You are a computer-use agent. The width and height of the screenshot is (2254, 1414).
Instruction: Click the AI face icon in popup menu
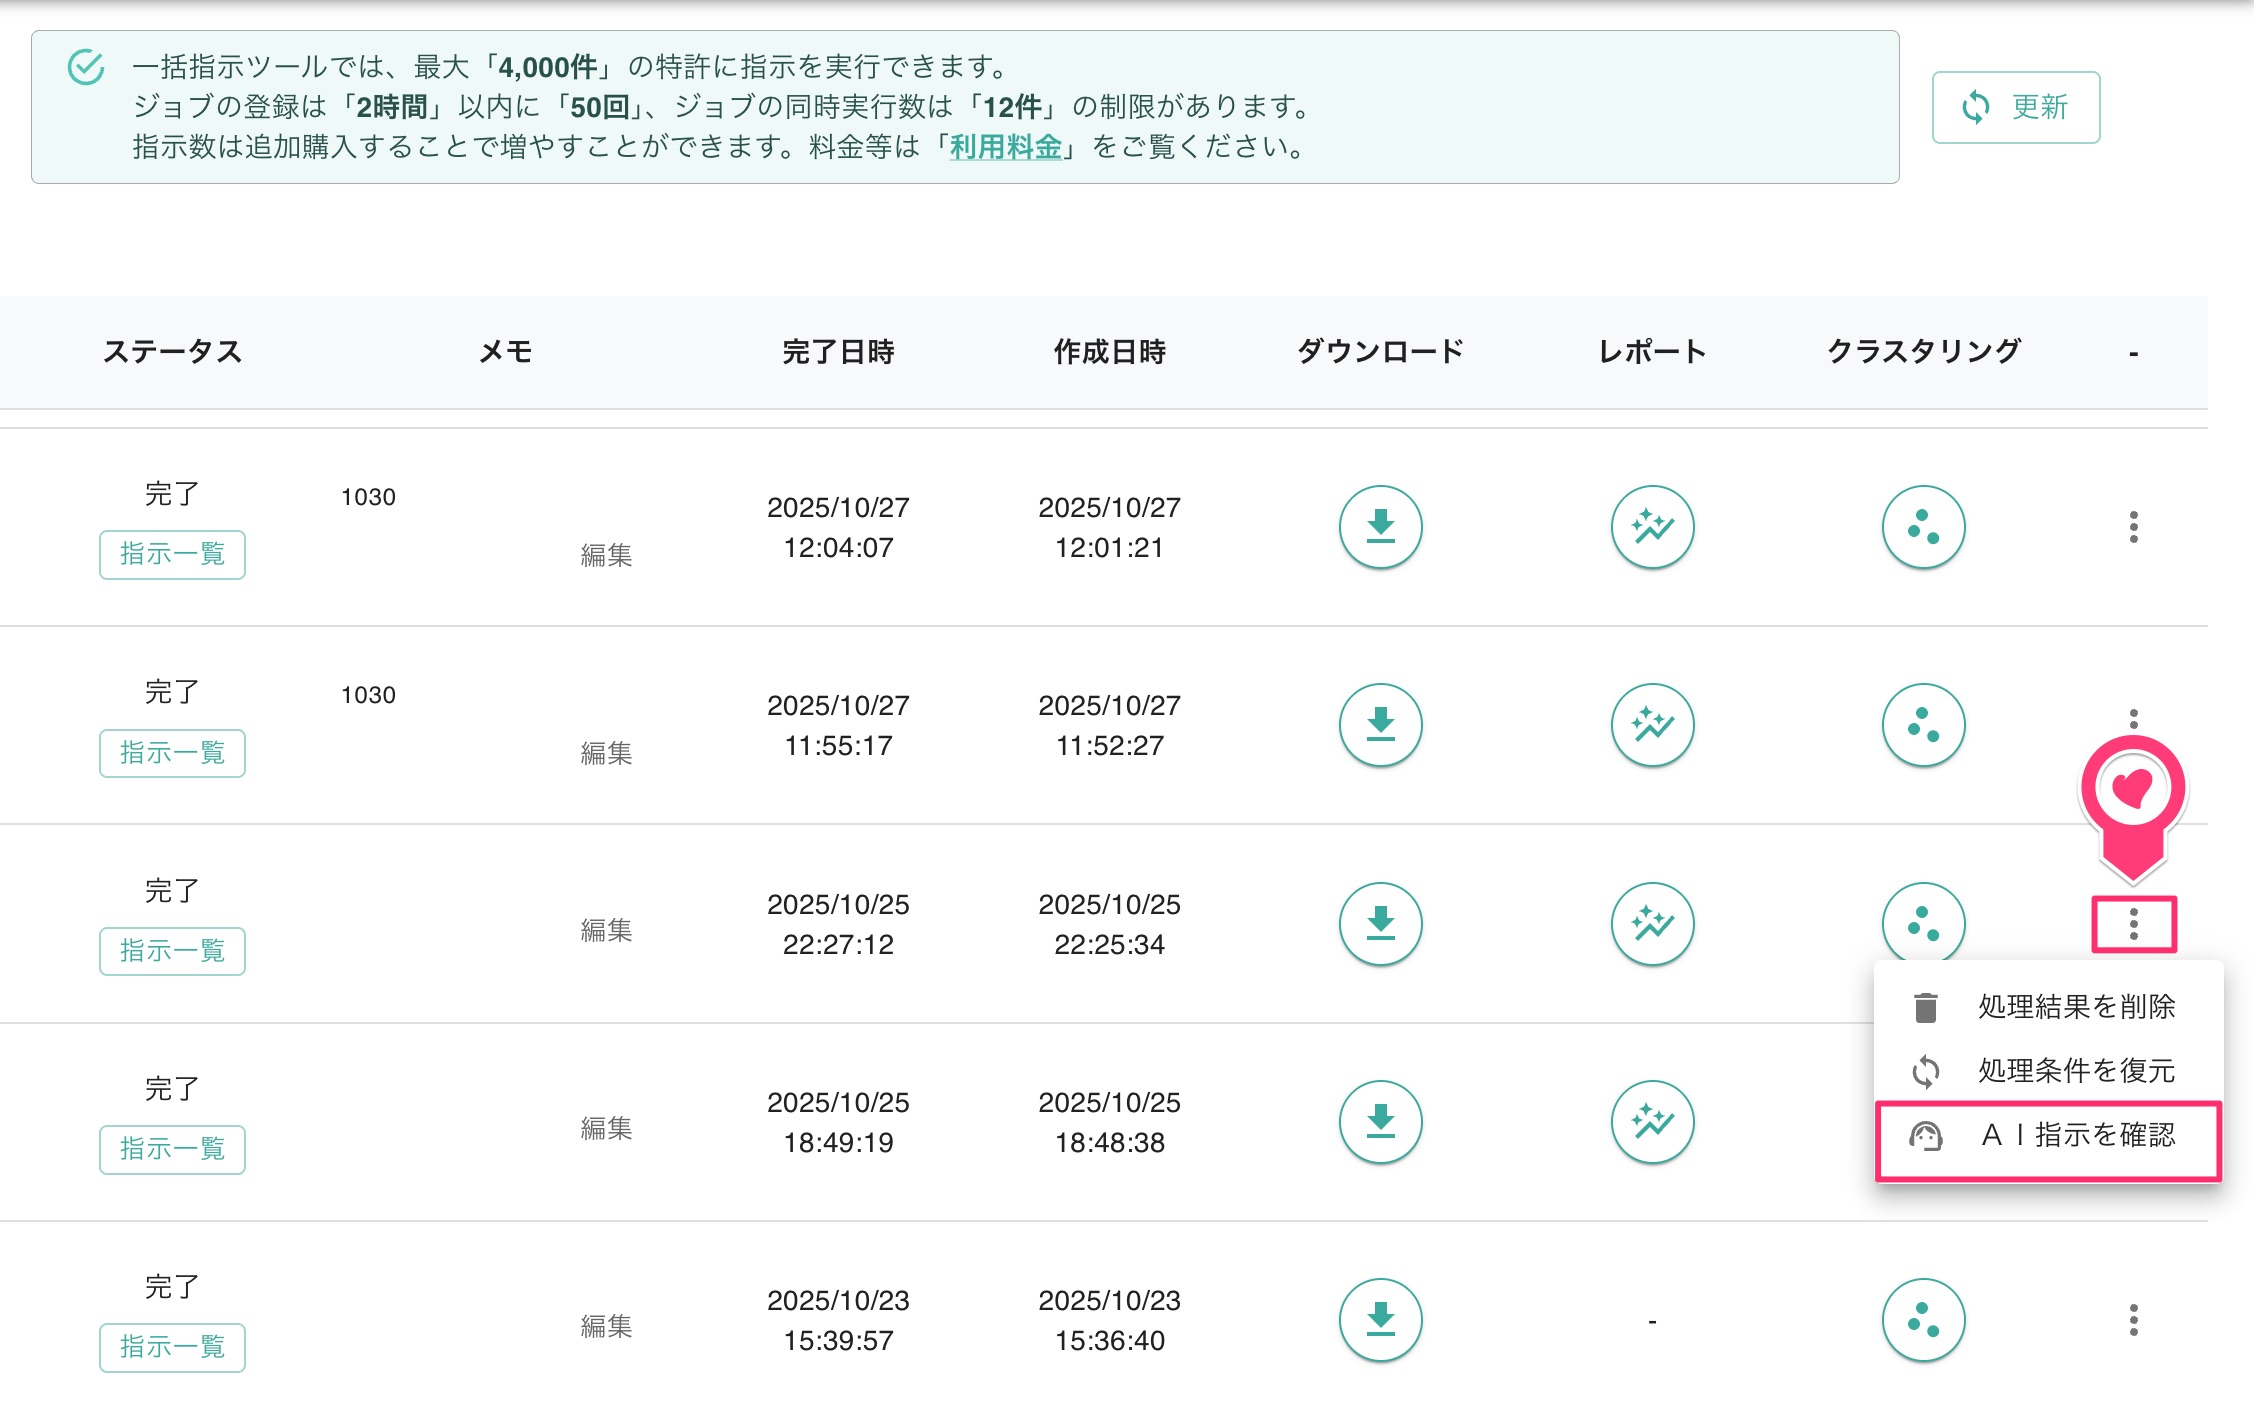[x=1925, y=1136]
